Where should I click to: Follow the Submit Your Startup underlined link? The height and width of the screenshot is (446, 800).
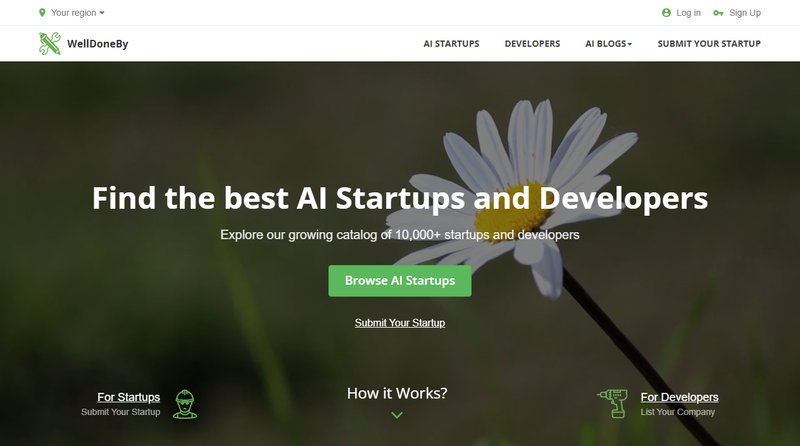[400, 323]
